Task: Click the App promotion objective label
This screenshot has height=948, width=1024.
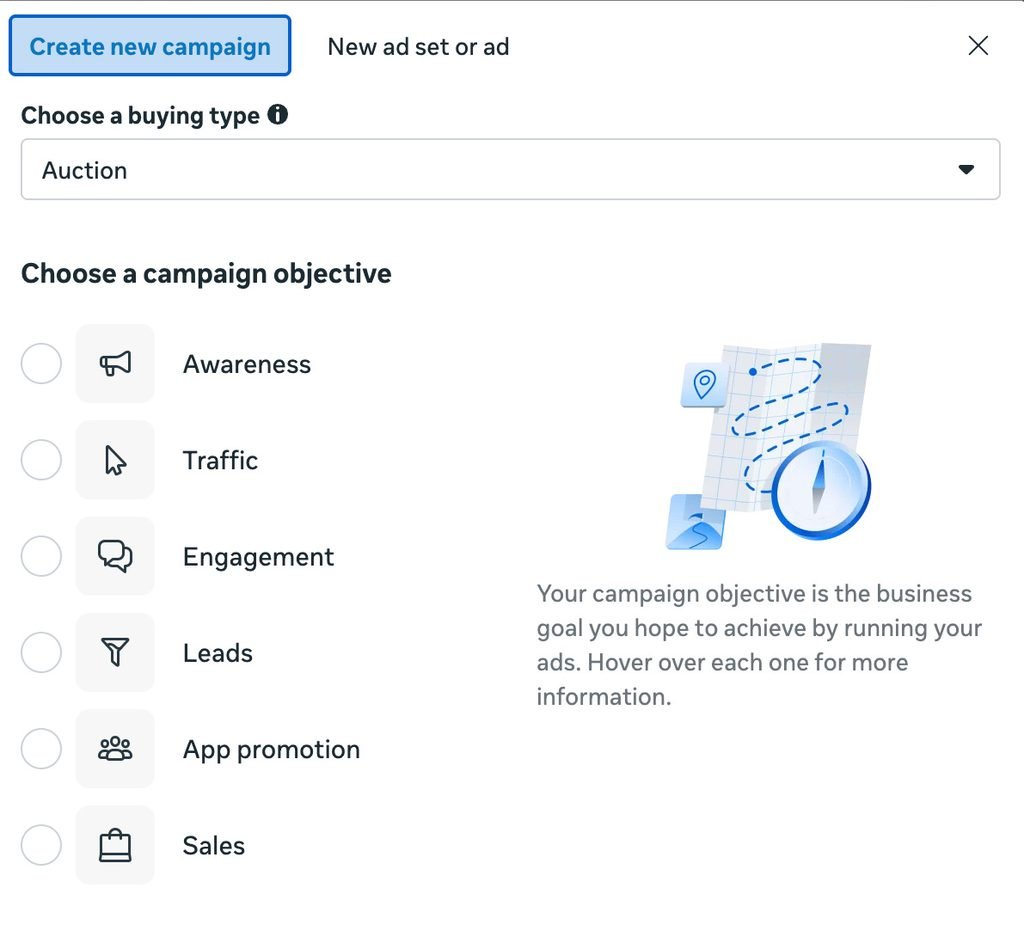Action: point(272,750)
